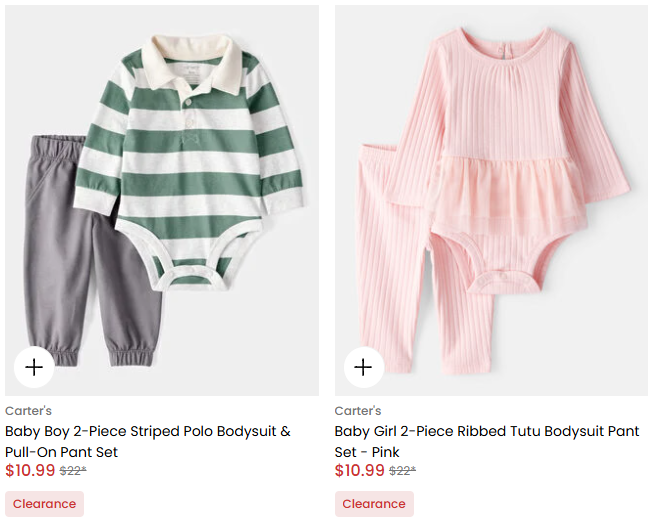Click the crossed-out $22 price of boy set
Viewport: 652px width, 522px height.
(x=73, y=471)
